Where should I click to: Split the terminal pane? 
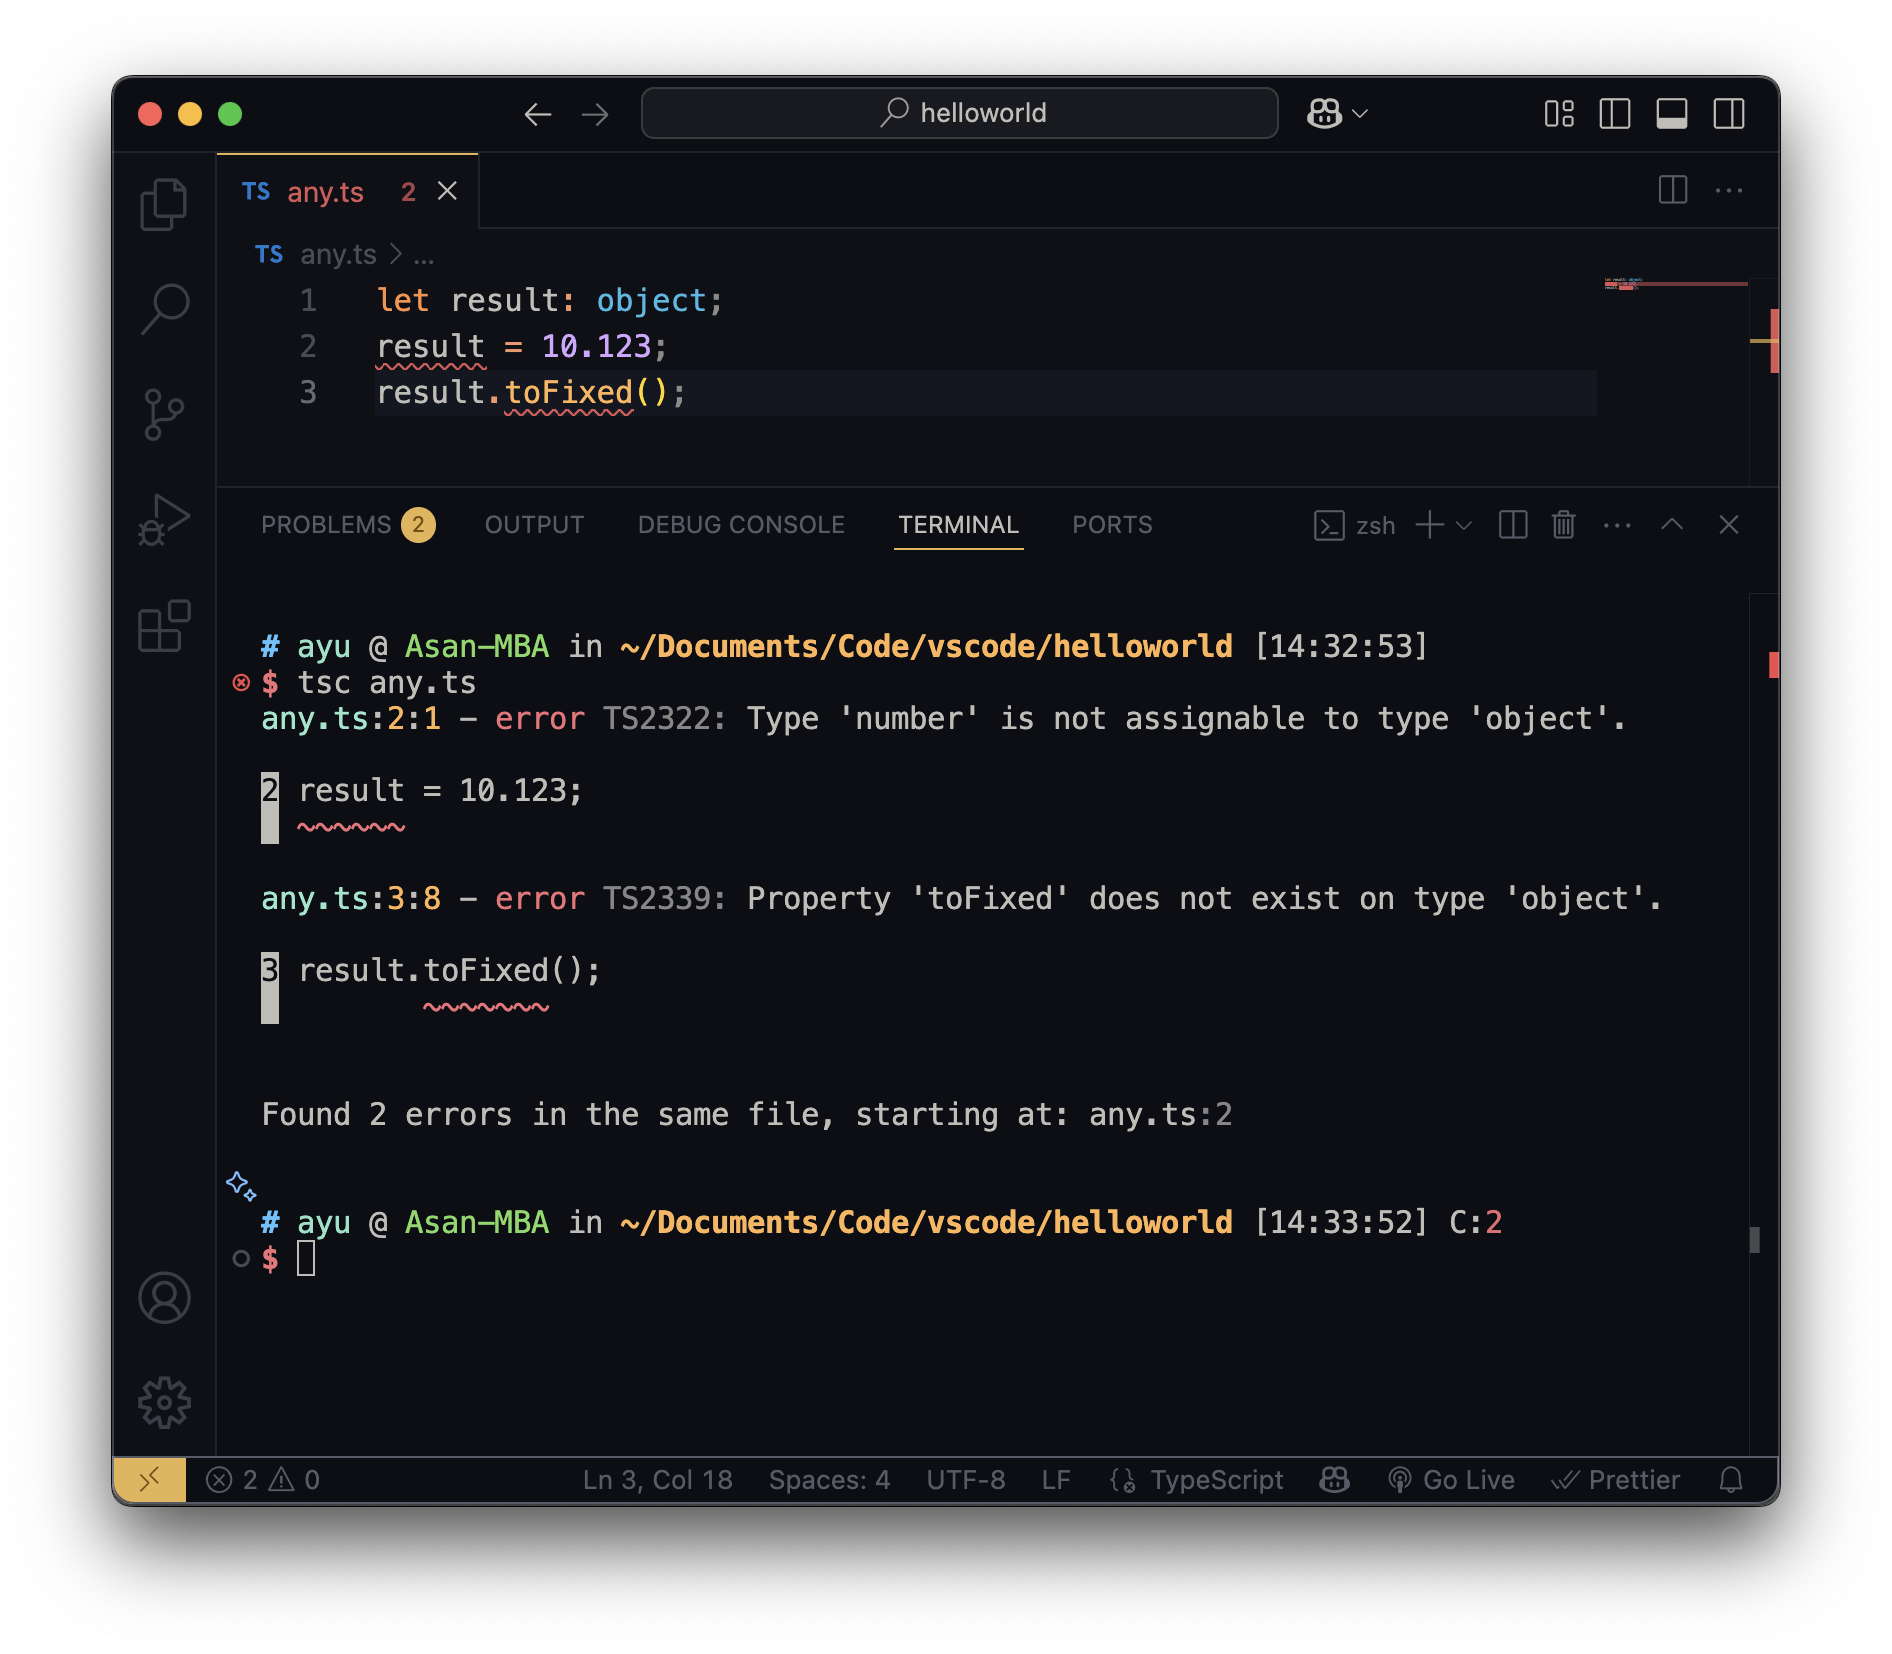coord(1513,525)
